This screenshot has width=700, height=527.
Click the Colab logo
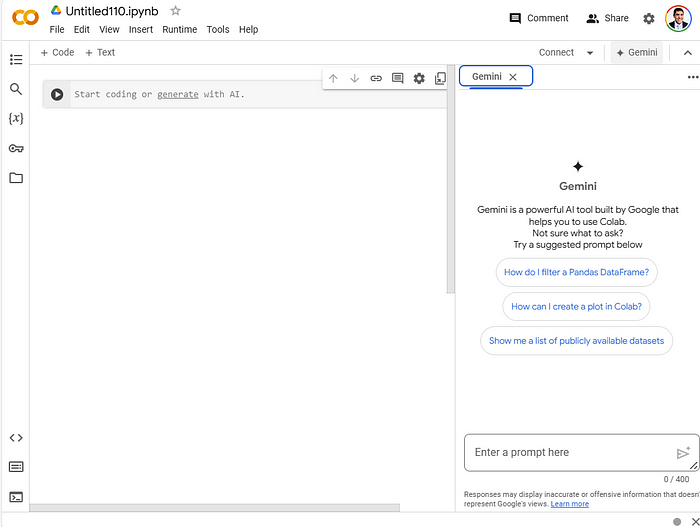25,18
